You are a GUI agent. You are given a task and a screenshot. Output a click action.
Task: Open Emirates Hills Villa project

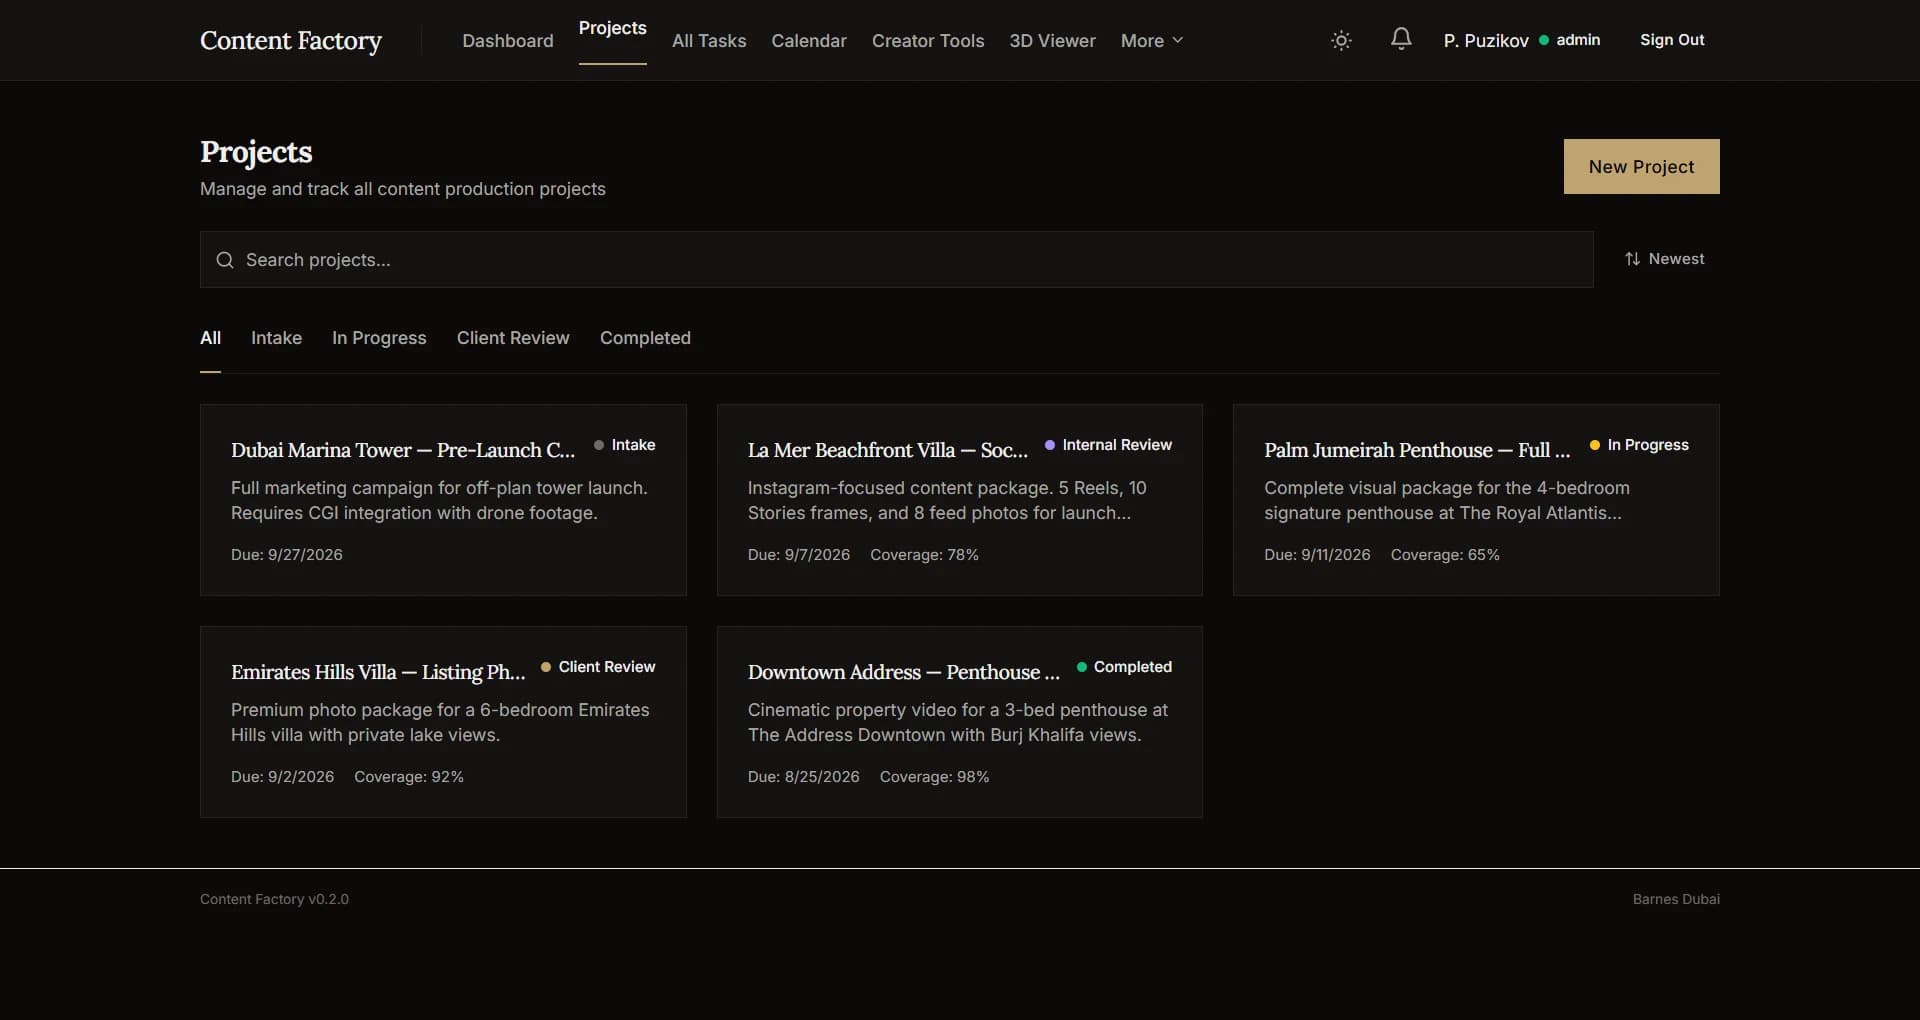click(x=443, y=722)
